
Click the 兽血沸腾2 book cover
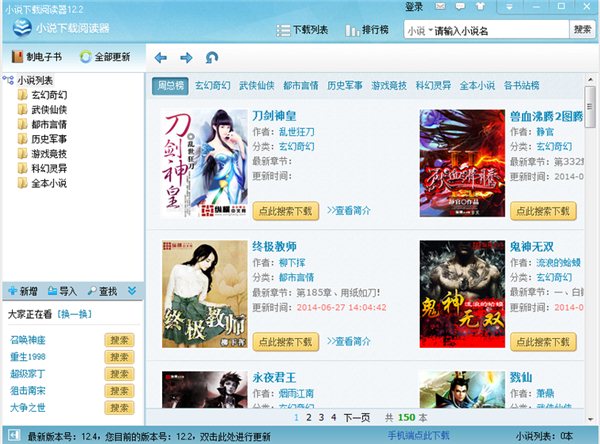point(462,163)
